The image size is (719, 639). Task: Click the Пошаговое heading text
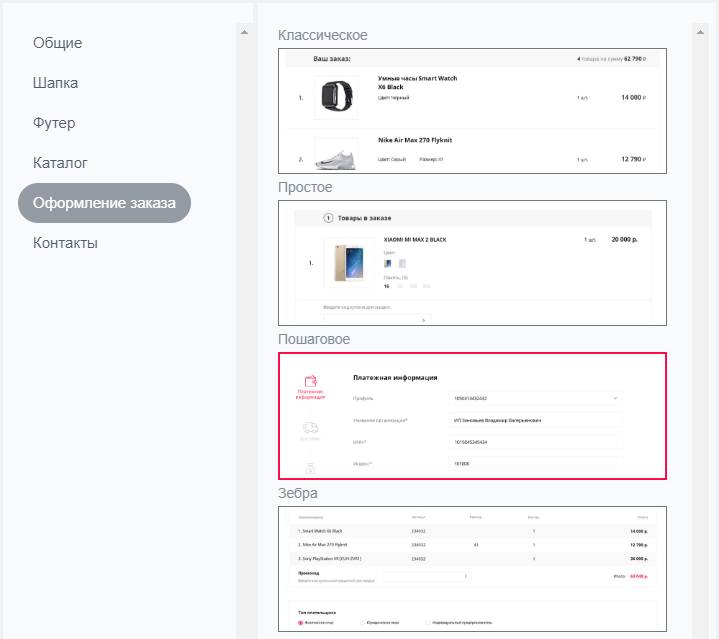[314, 339]
